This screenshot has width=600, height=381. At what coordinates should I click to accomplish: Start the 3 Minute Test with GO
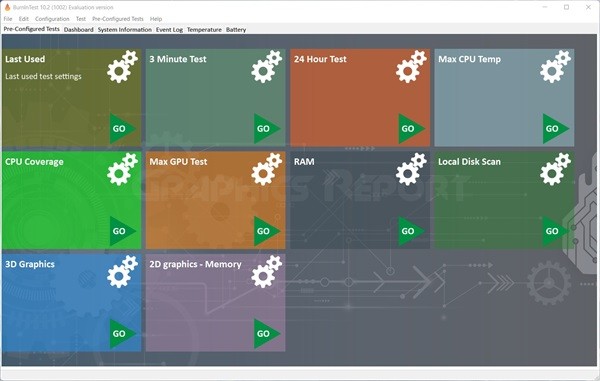267,129
